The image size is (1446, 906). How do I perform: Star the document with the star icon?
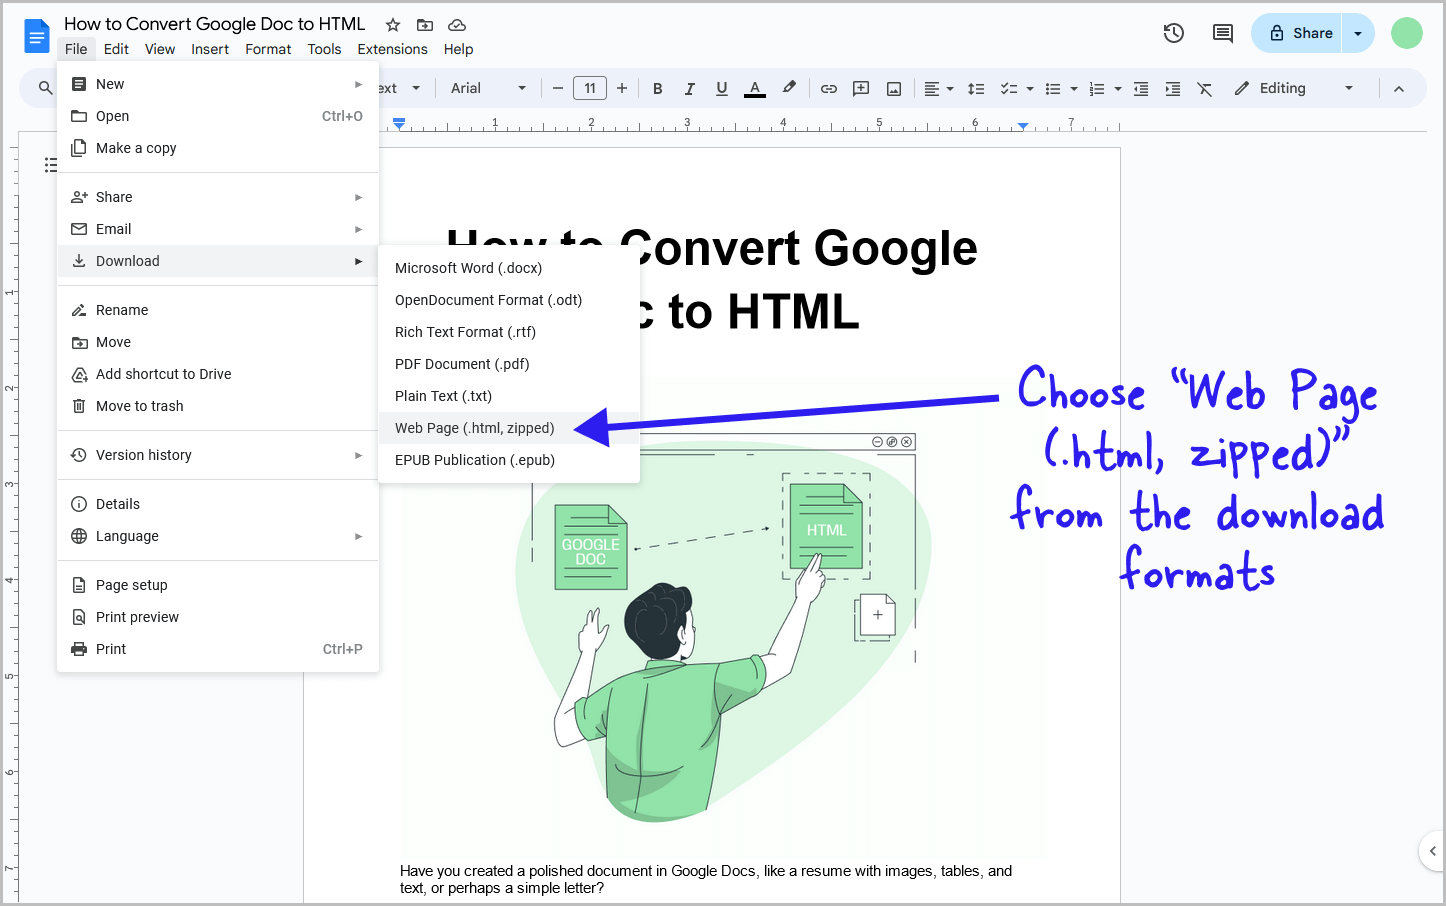click(393, 25)
